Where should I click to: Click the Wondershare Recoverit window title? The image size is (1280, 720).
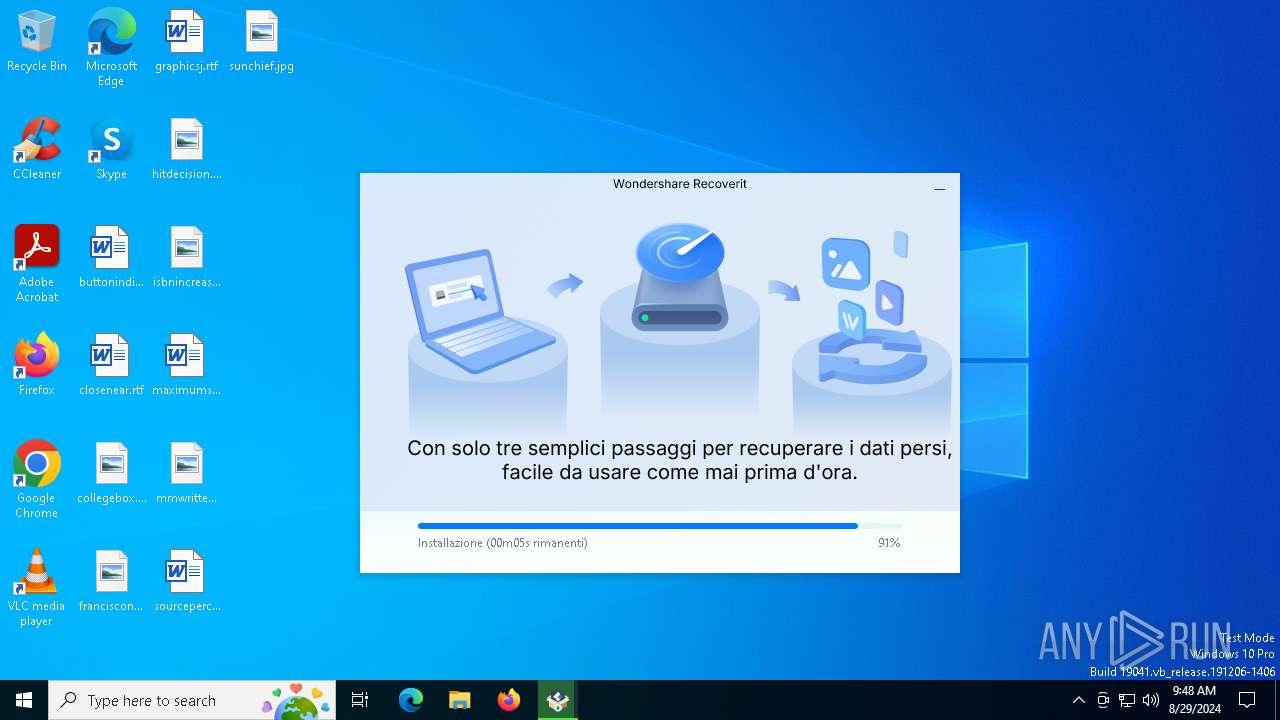pos(680,184)
